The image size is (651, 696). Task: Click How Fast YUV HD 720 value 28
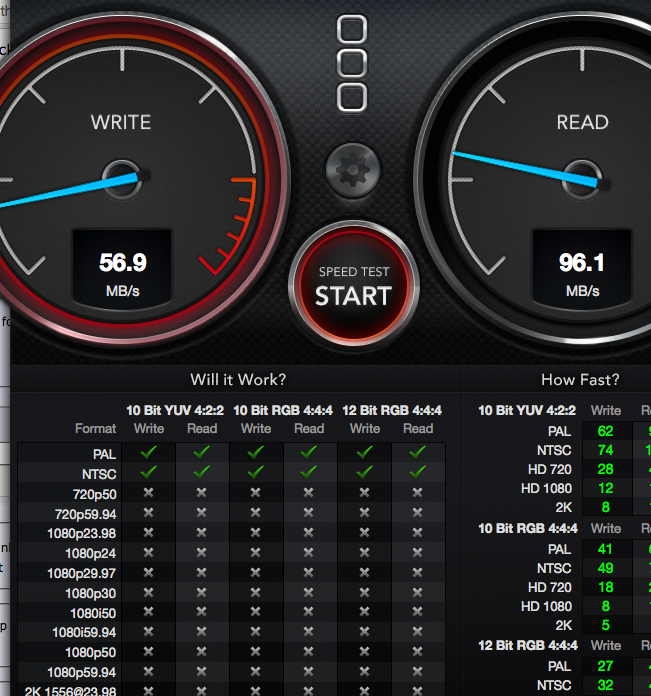pyautogui.click(x=605, y=469)
